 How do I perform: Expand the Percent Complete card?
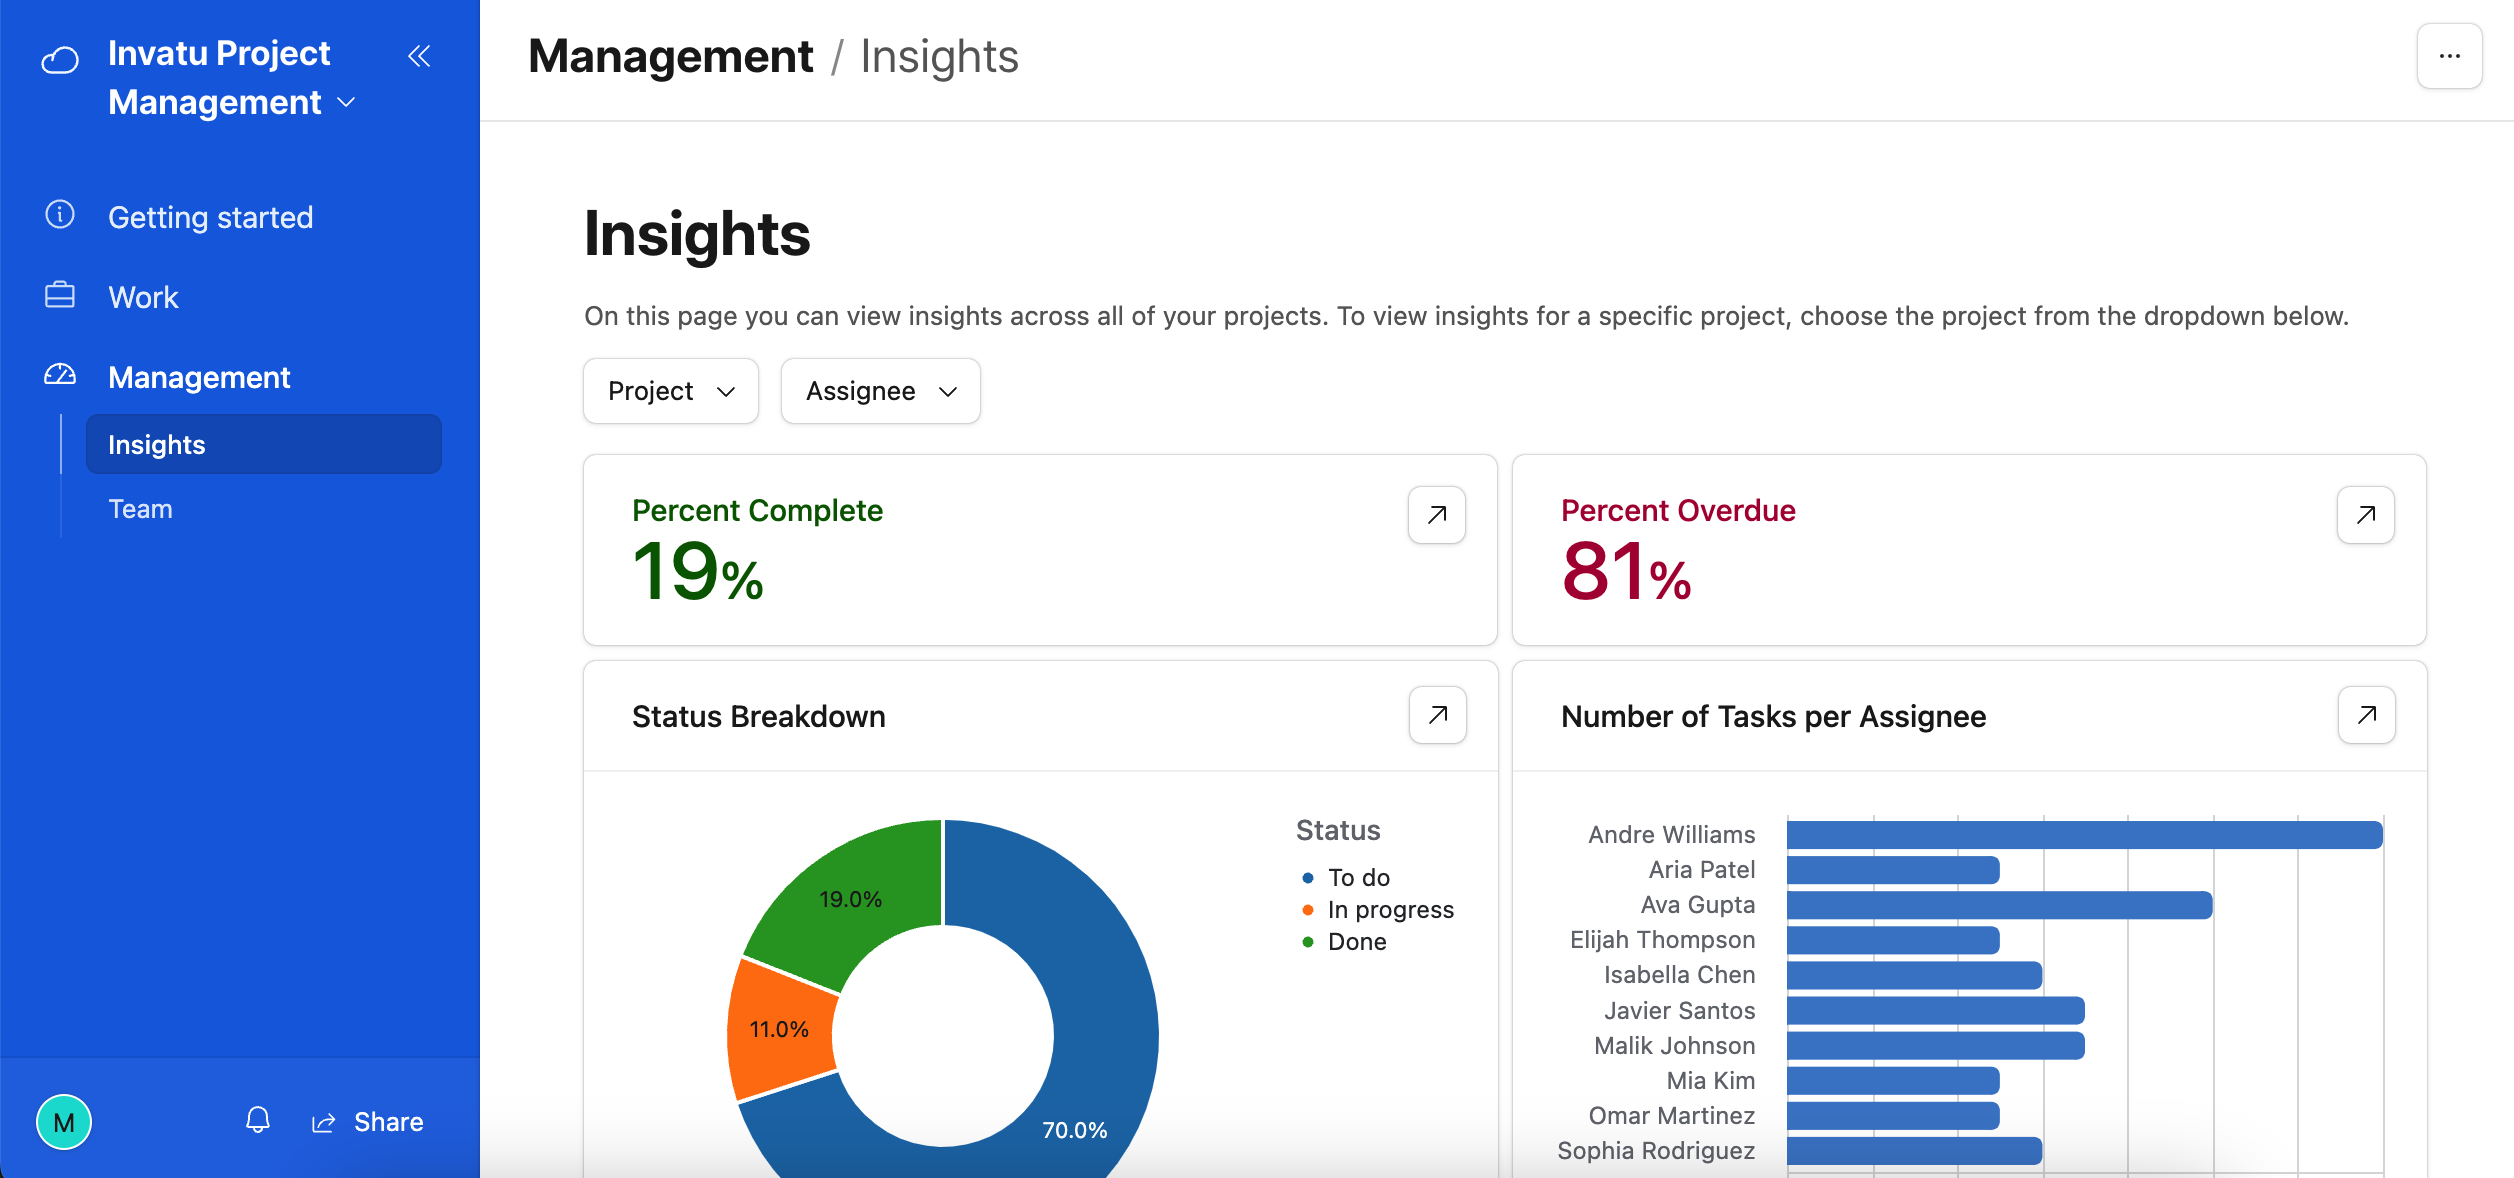[1437, 515]
